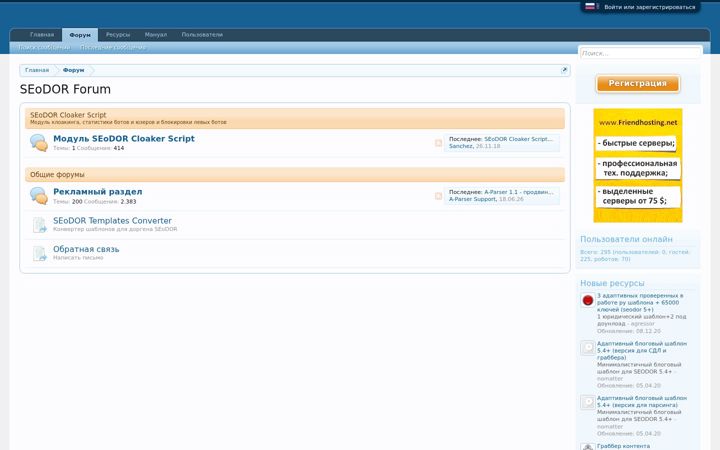Click the page icon beside 'SEoDOR Templates Converter'
The width and height of the screenshot is (720, 450).
pos(39,225)
